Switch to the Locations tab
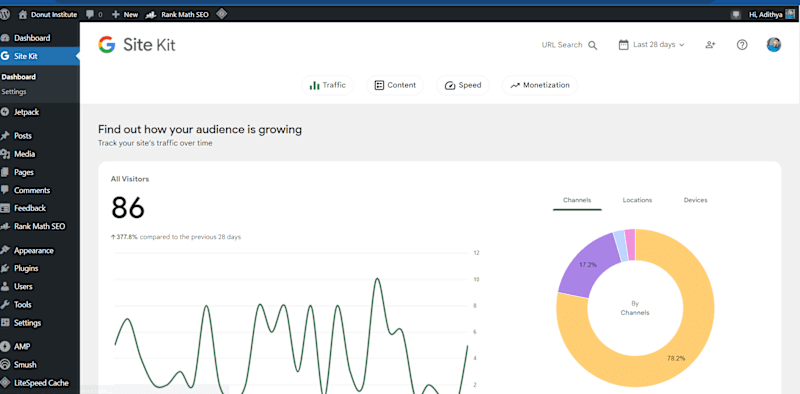800x394 pixels. 637,200
